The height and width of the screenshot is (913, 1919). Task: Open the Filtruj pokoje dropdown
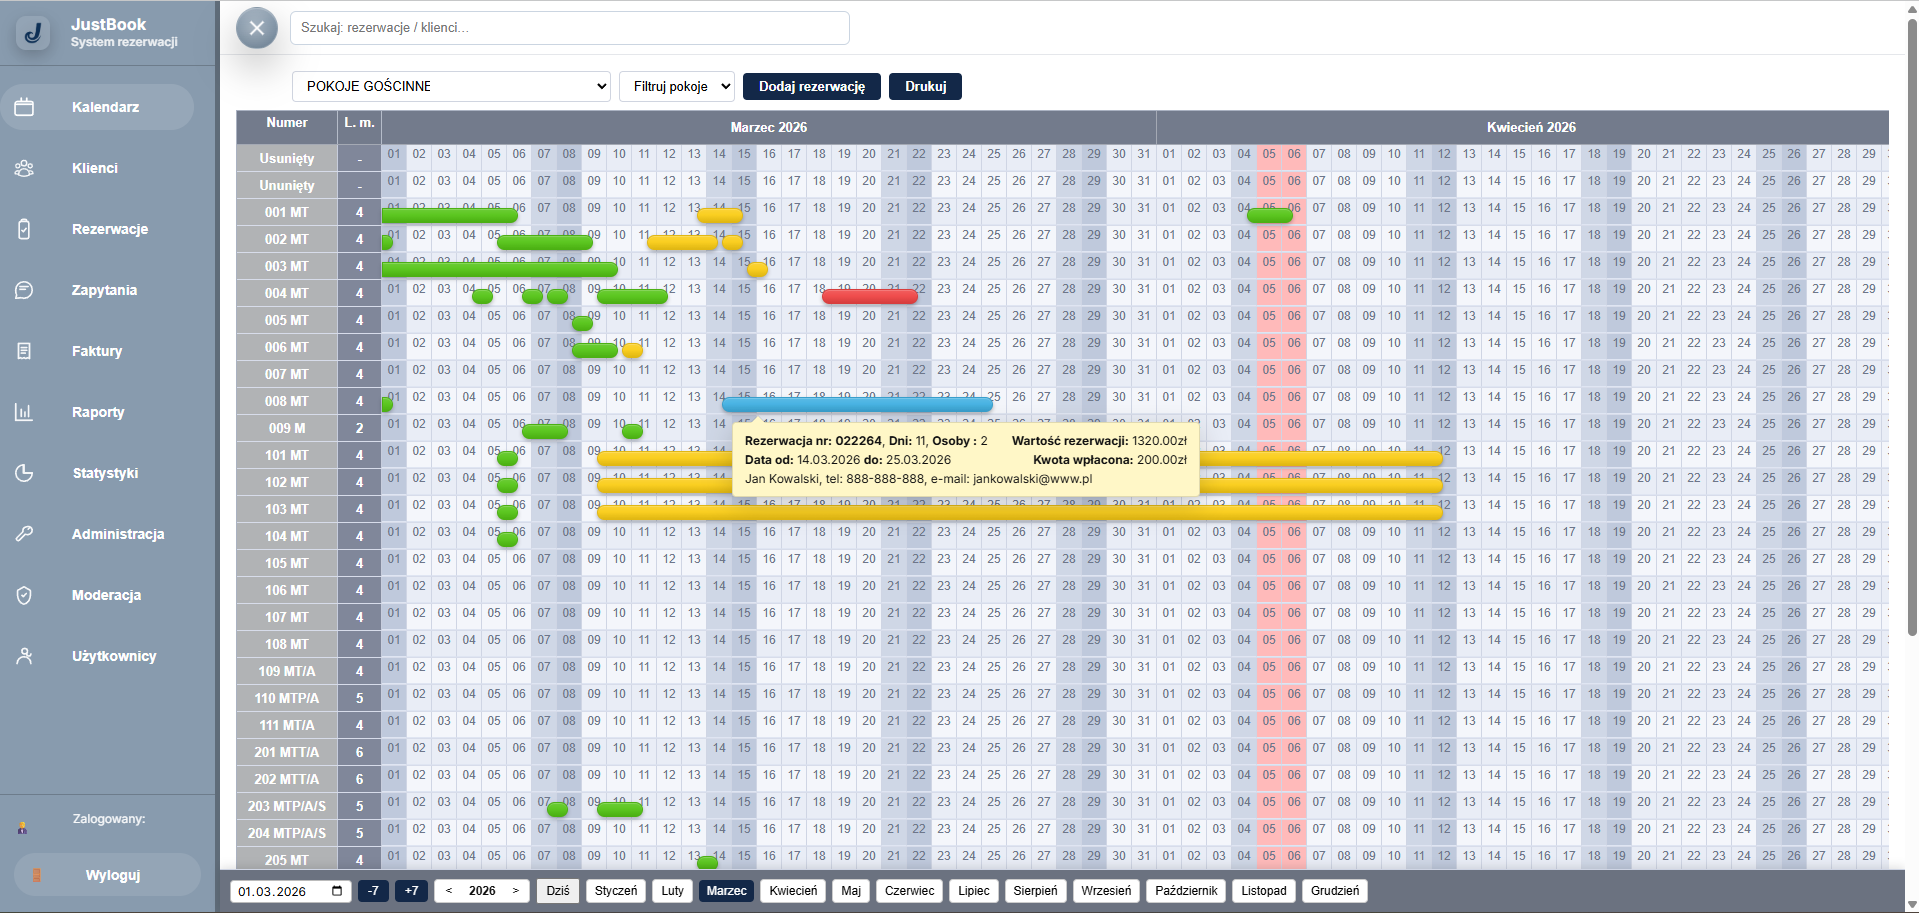(677, 87)
